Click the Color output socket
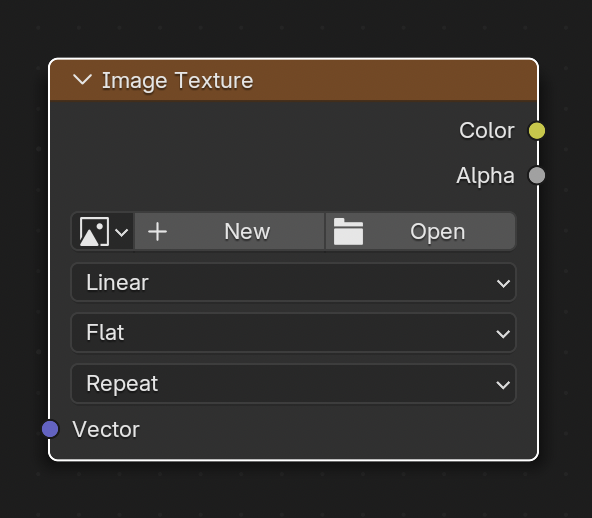The height and width of the screenshot is (518, 592). coord(536,131)
